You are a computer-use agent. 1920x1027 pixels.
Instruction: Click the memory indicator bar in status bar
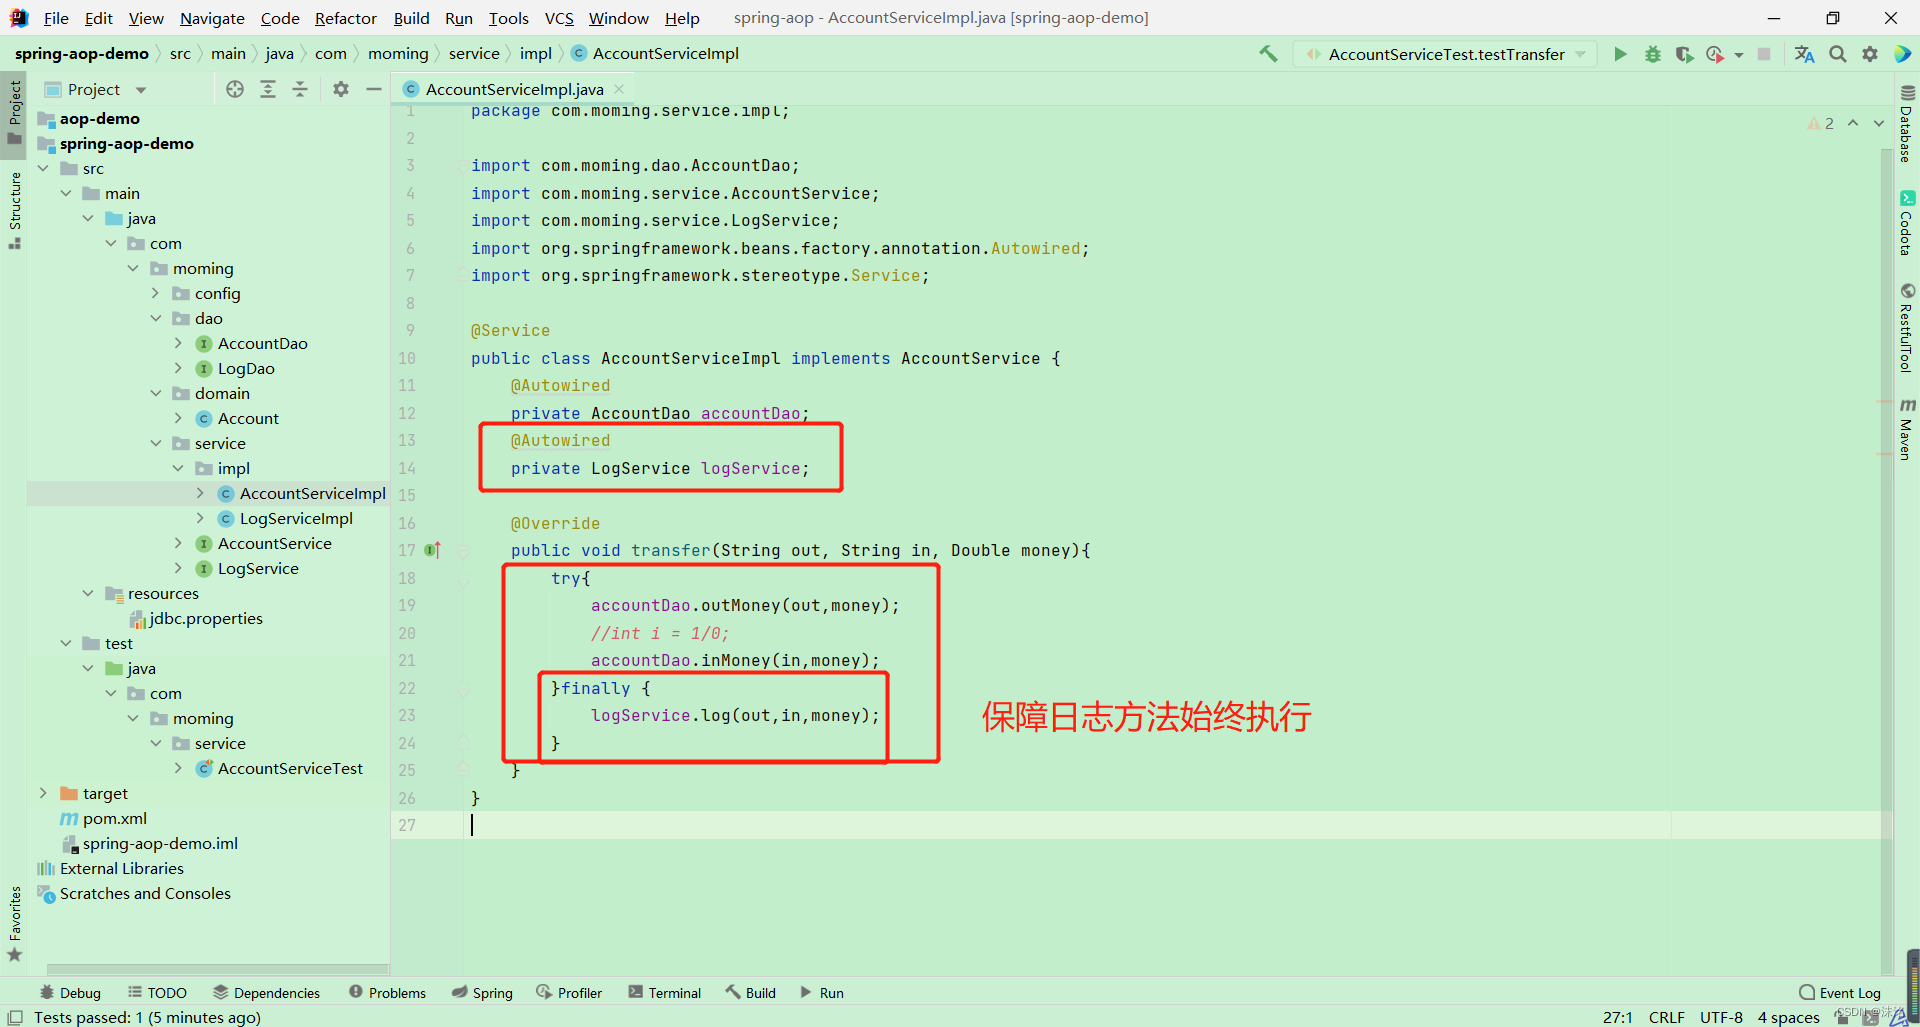[x=1913, y=985]
